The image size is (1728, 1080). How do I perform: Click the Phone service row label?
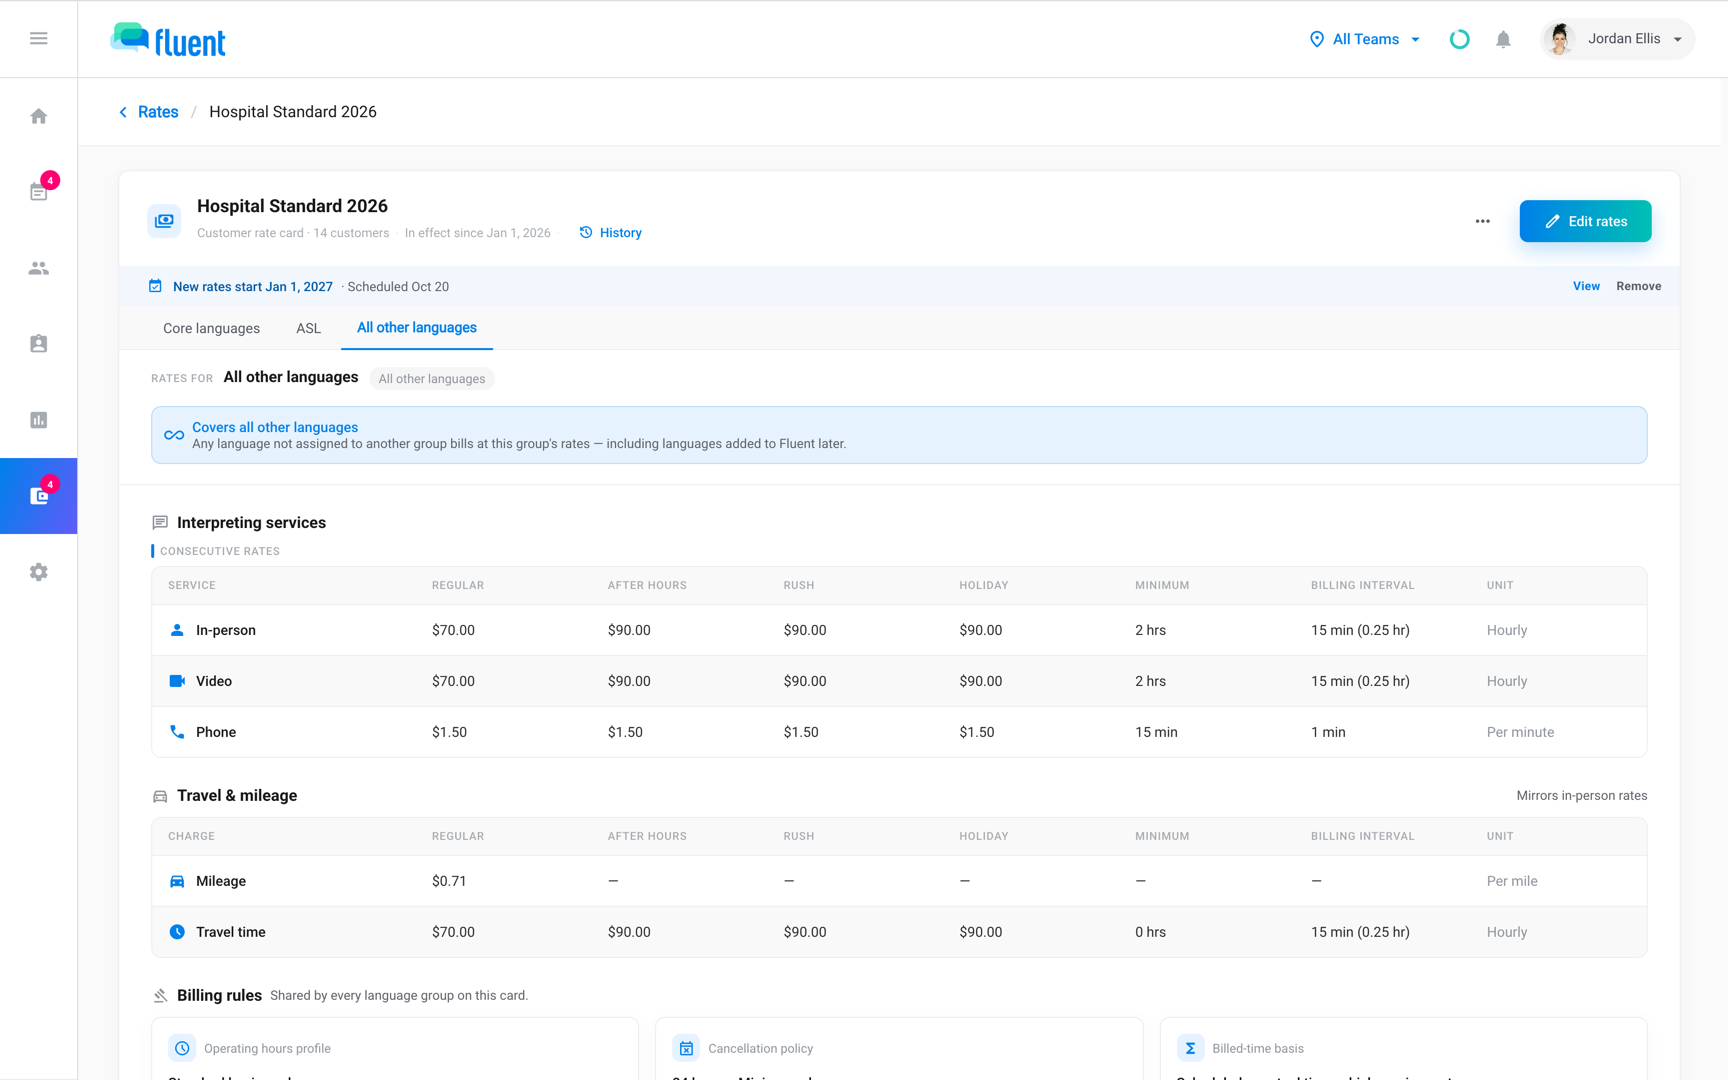pyautogui.click(x=216, y=732)
